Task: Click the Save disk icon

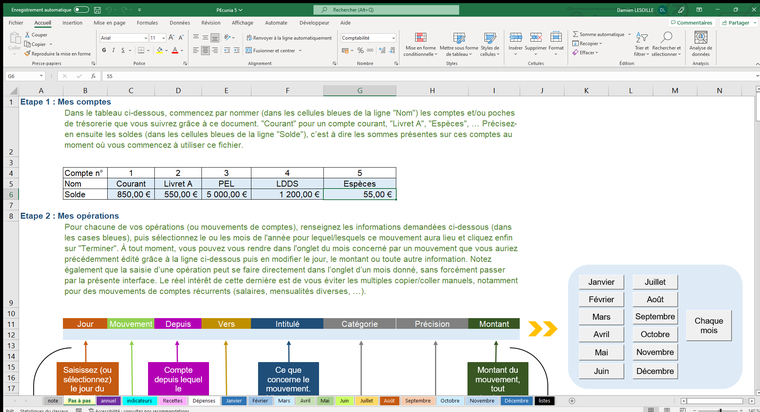Action: (97, 8)
